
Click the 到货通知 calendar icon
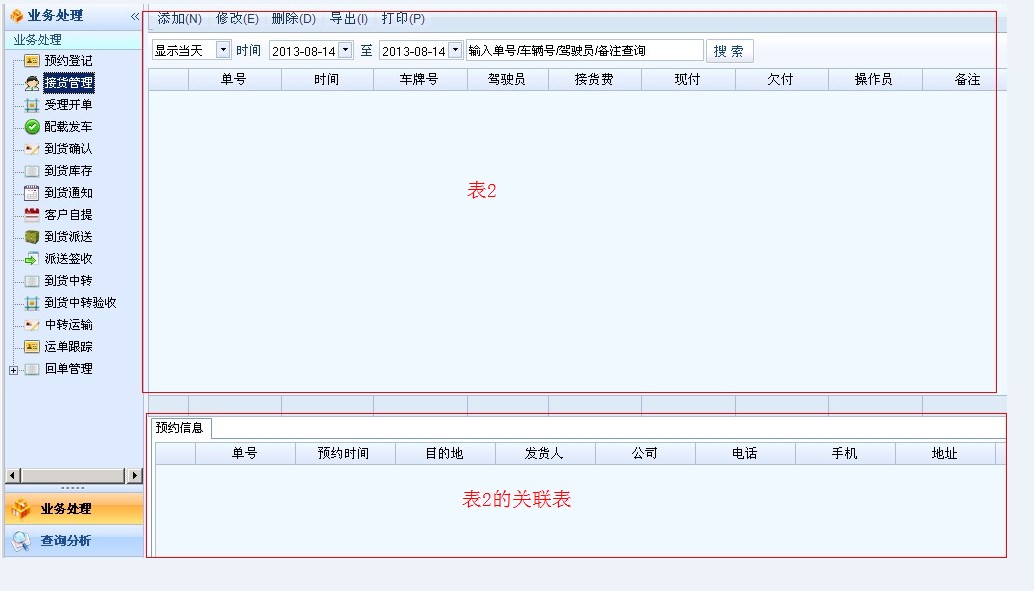pyautogui.click(x=32, y=193)
